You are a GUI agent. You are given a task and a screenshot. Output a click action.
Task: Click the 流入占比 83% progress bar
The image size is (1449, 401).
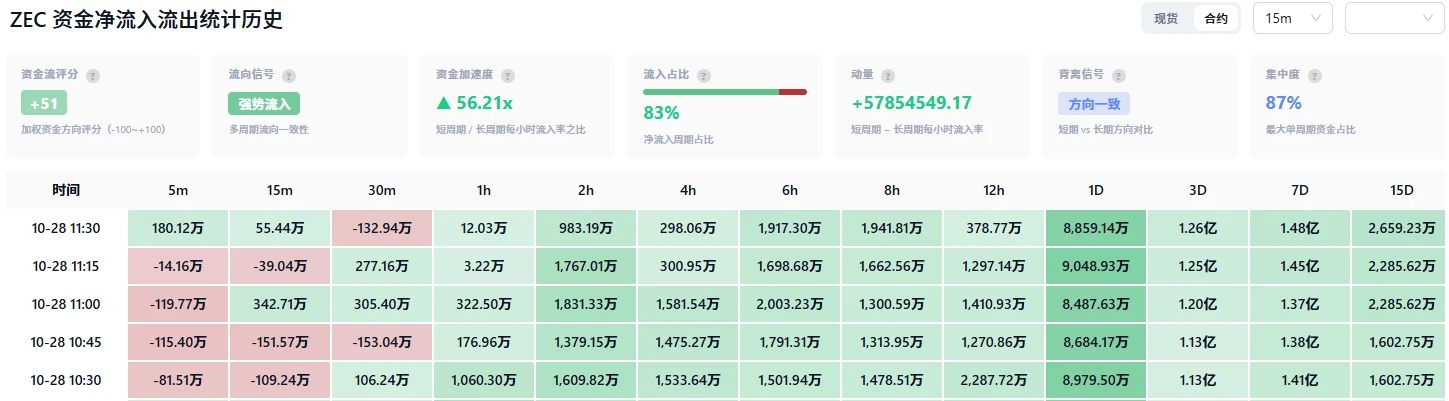[725, 92]
